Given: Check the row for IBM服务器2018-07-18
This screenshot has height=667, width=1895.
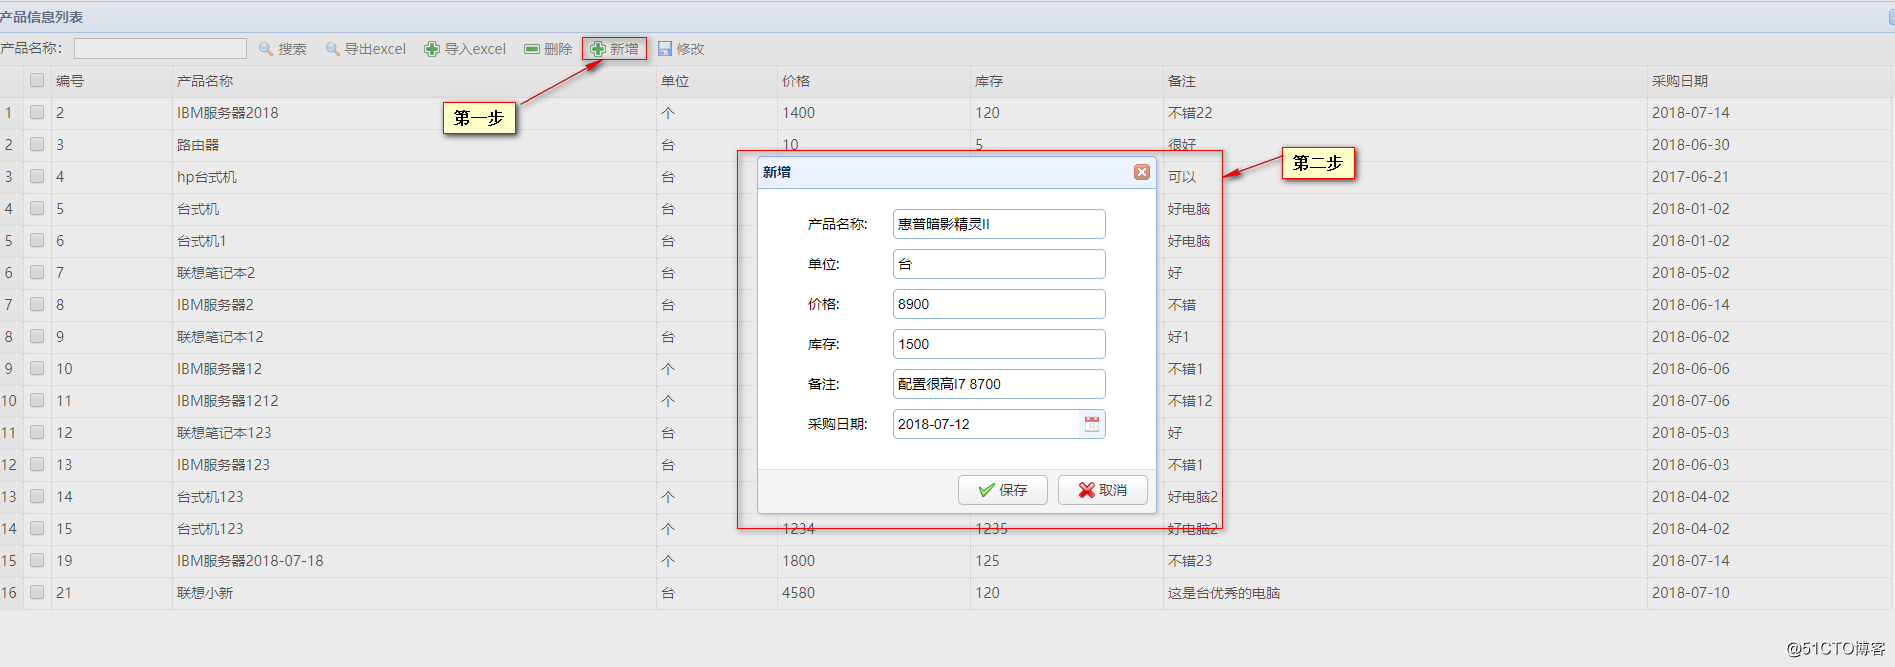Looking at the screenshot, I should pyautogui.click(x=37, y=561).
